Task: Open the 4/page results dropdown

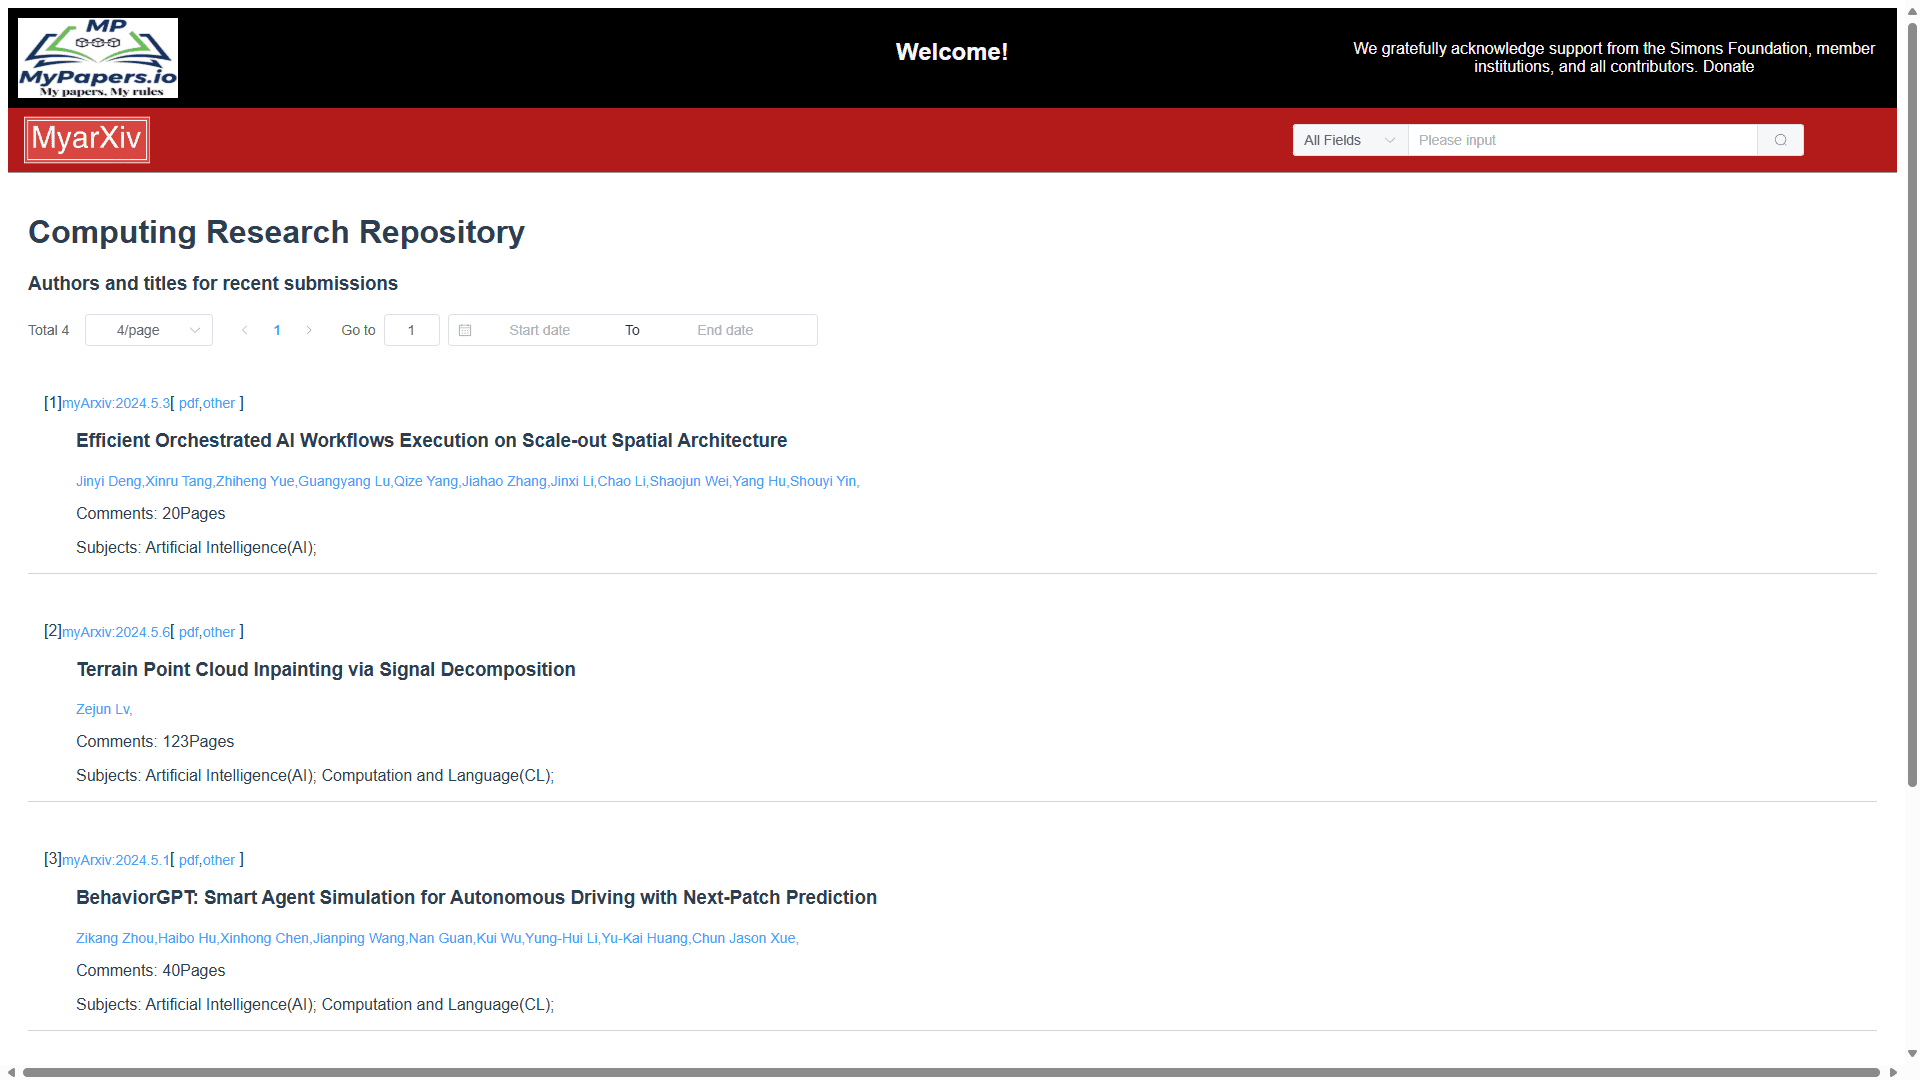Action: coord(148,329)
